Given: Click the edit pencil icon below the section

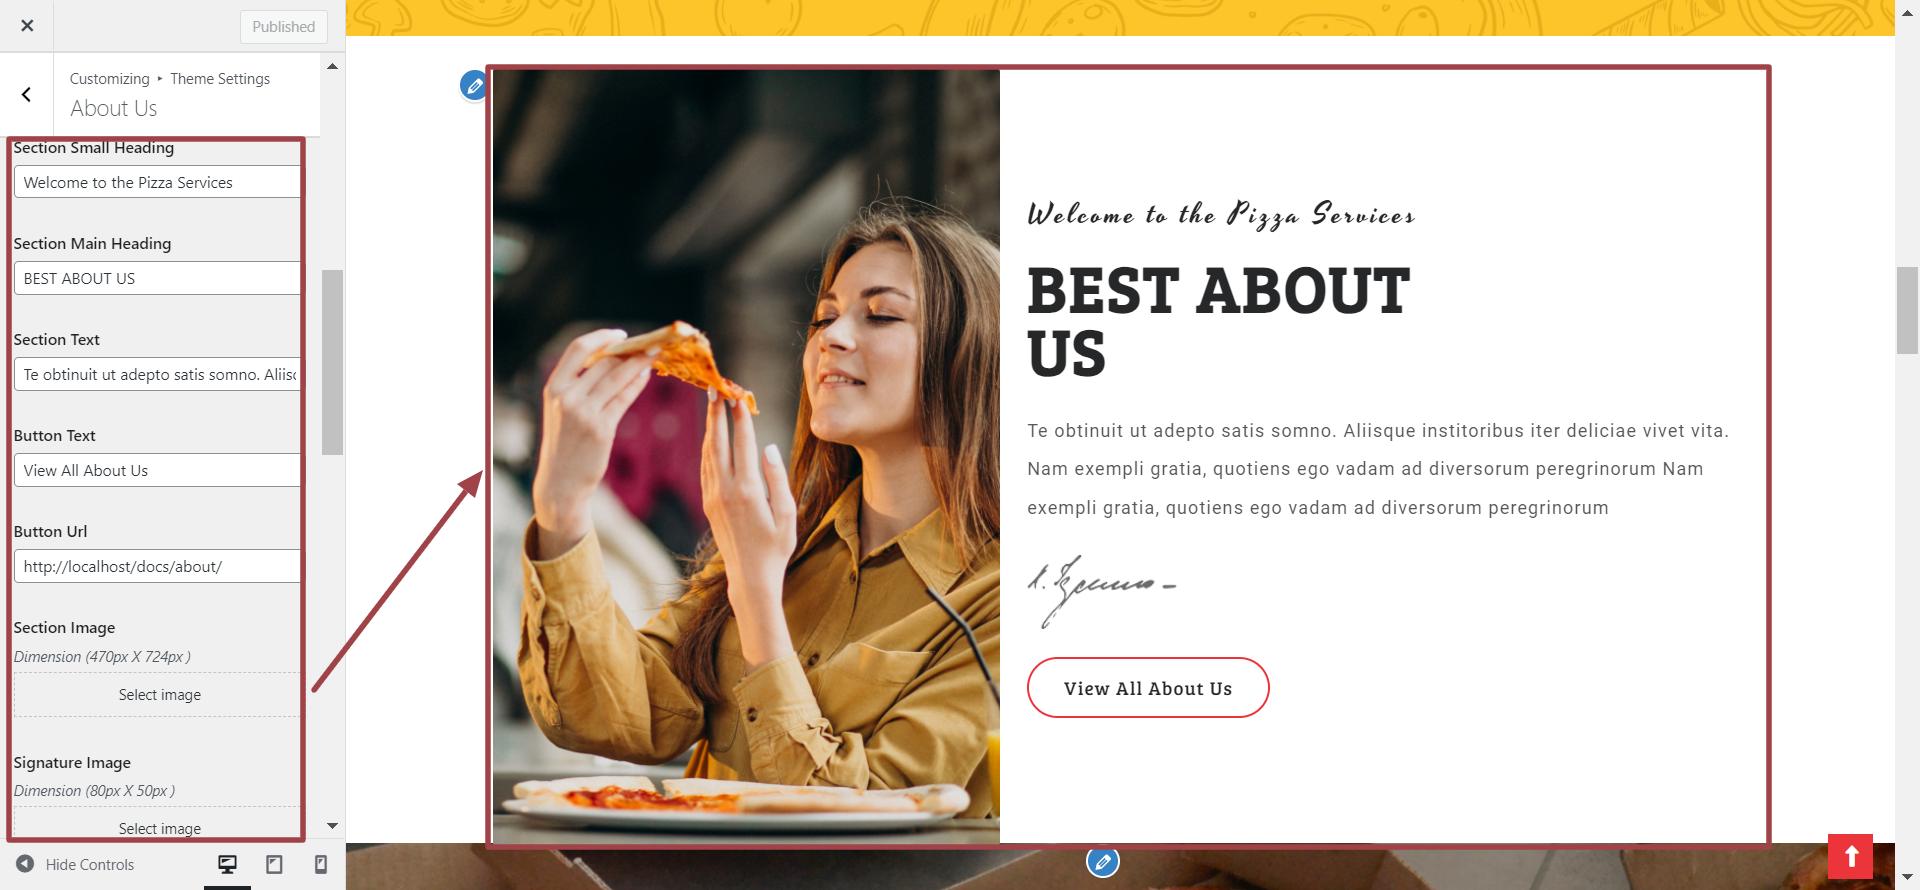Looking at the screenshot, I should pyautogui.click(x=1102, y=862).
